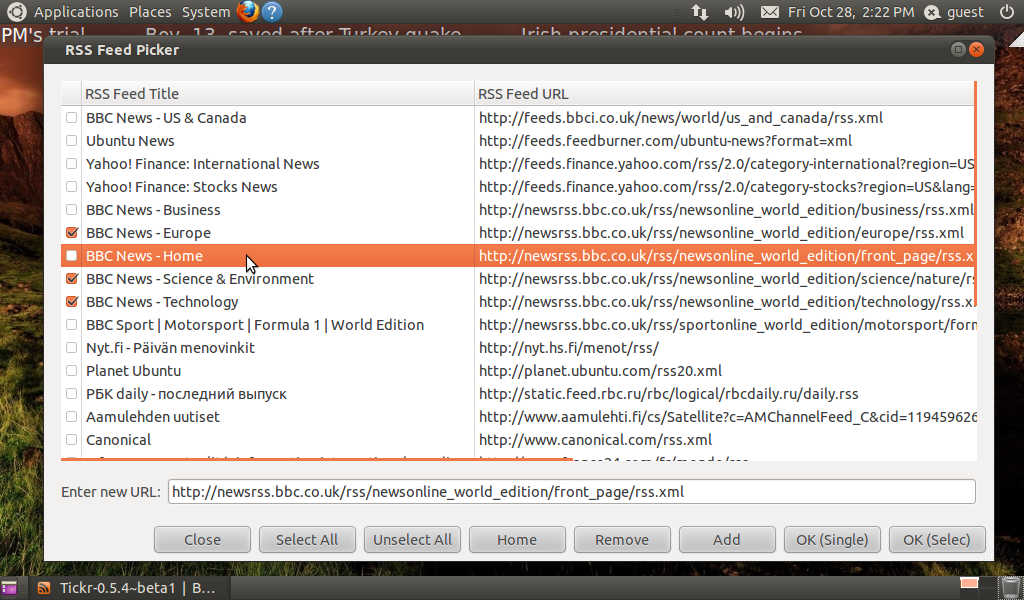Select 'Yahoo! Finance: International News' title

click(202, 164)
